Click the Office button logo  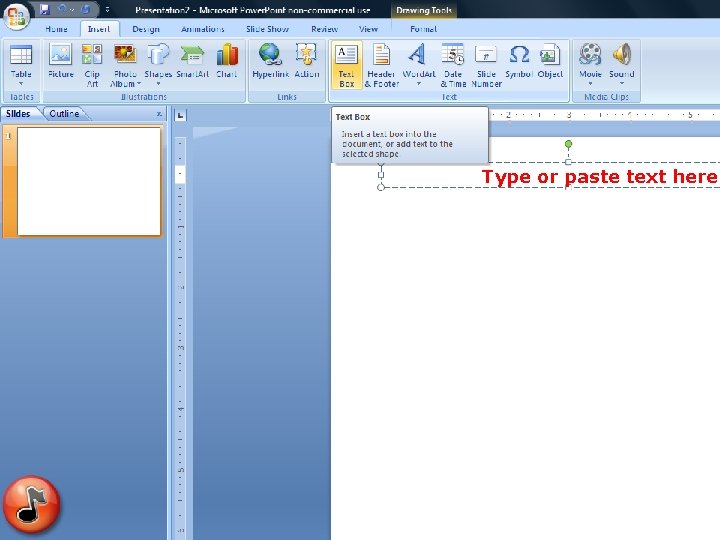(17, 17)
